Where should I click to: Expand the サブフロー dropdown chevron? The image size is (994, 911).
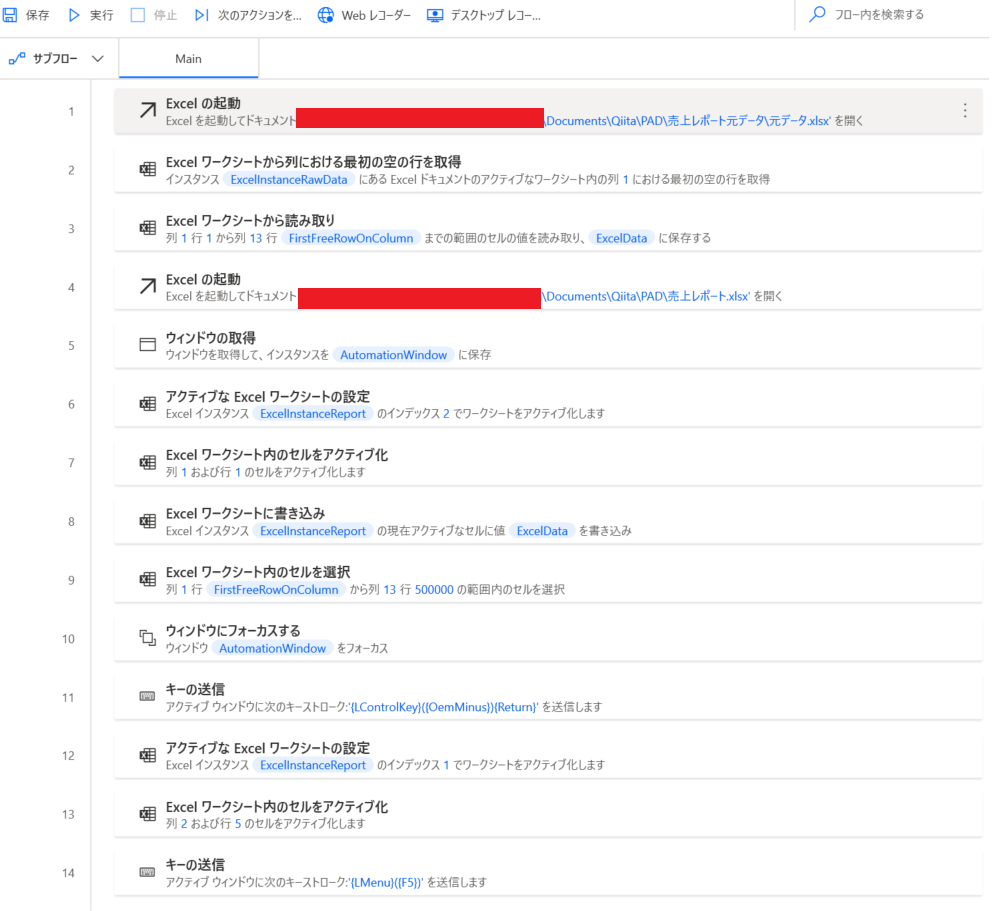coord(98,58)
